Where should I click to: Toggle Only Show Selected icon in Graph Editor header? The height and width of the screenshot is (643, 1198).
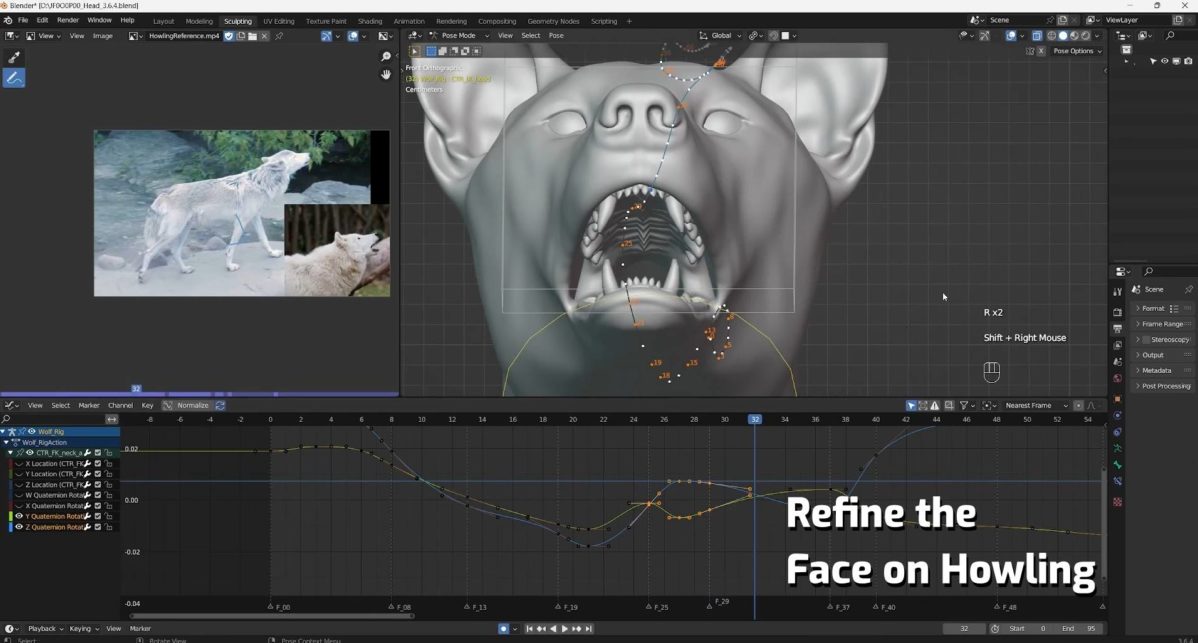[x=911, y=405]
